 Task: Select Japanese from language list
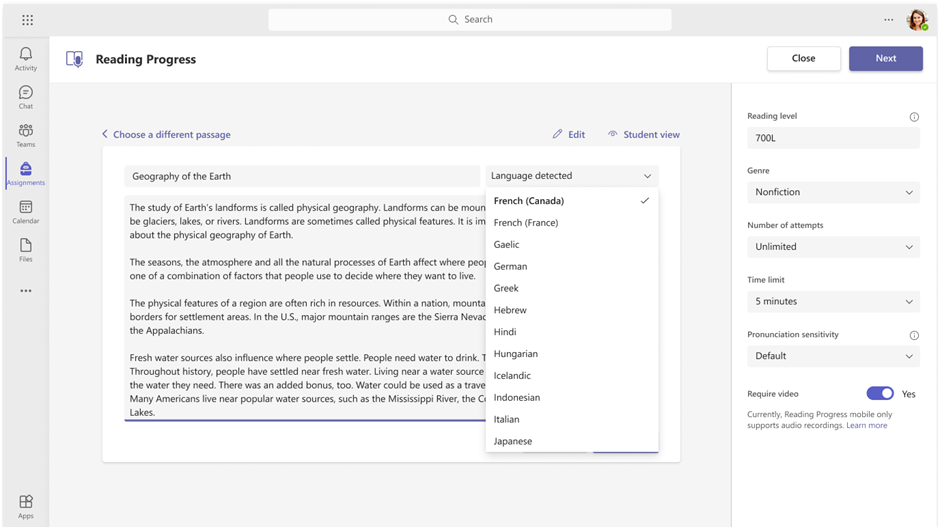pos(572,441)
